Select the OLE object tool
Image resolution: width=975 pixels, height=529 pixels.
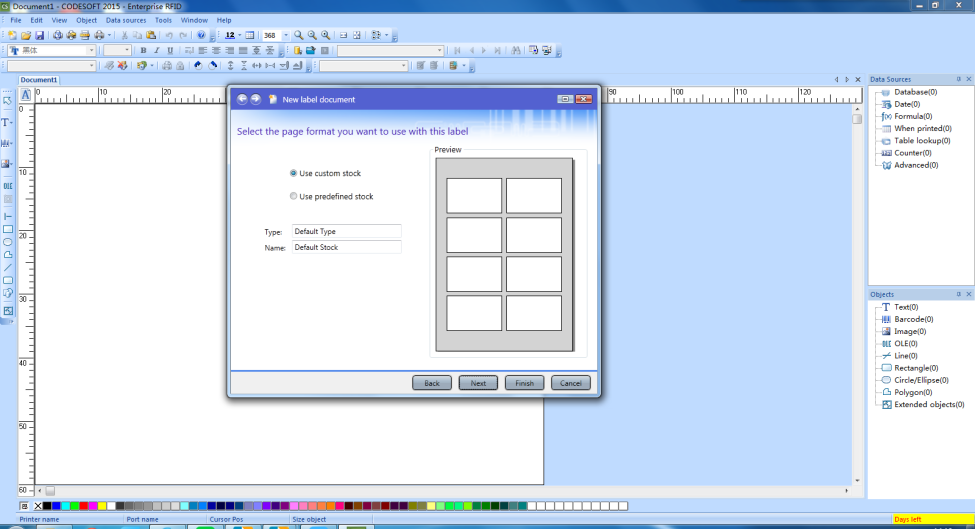click(x=7, y=186)
